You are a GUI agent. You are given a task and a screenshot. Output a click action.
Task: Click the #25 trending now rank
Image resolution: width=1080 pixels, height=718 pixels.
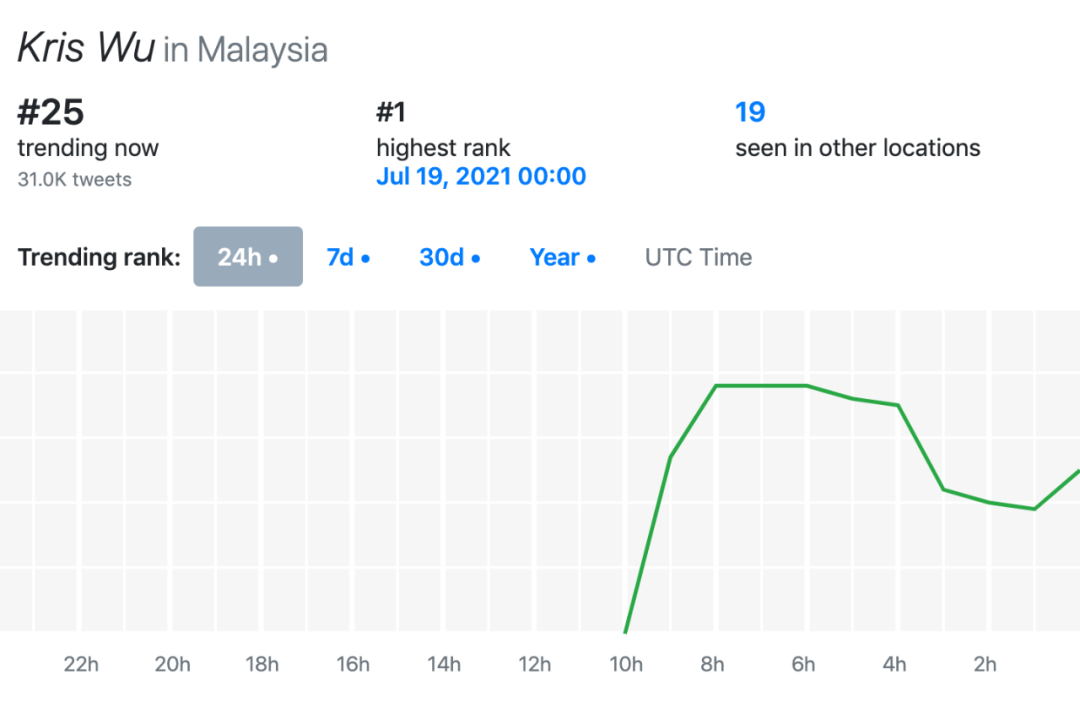pyautogui.click(x=50, y=113)
